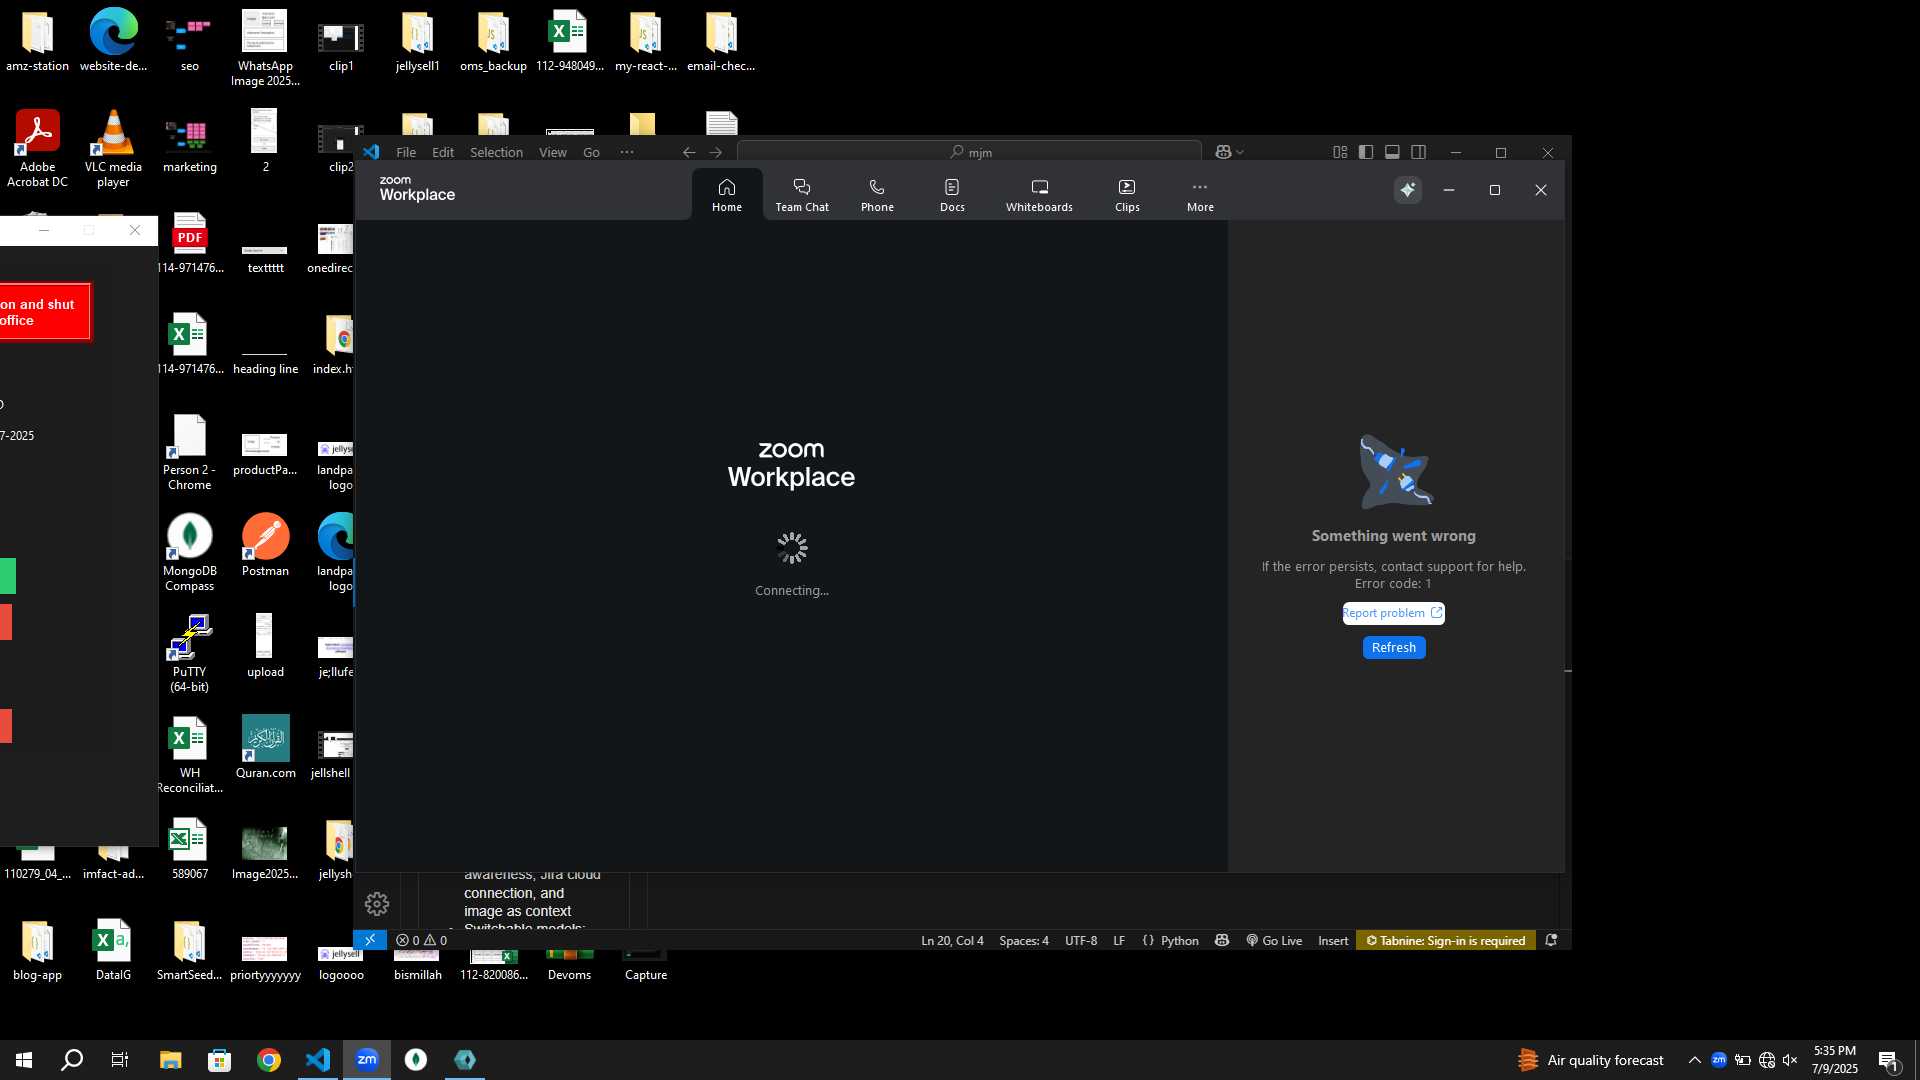Select the amz-station desktop folder

tap(37, 41)
